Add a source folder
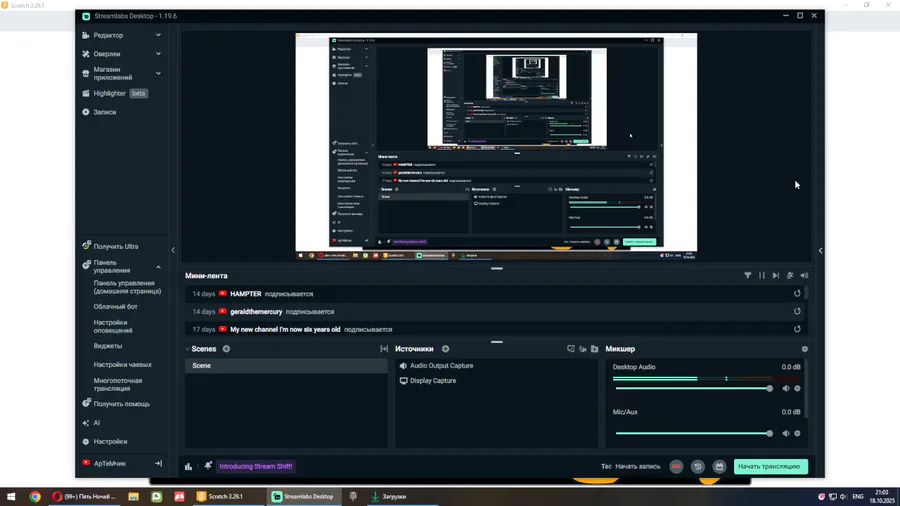 coord(595,349)
